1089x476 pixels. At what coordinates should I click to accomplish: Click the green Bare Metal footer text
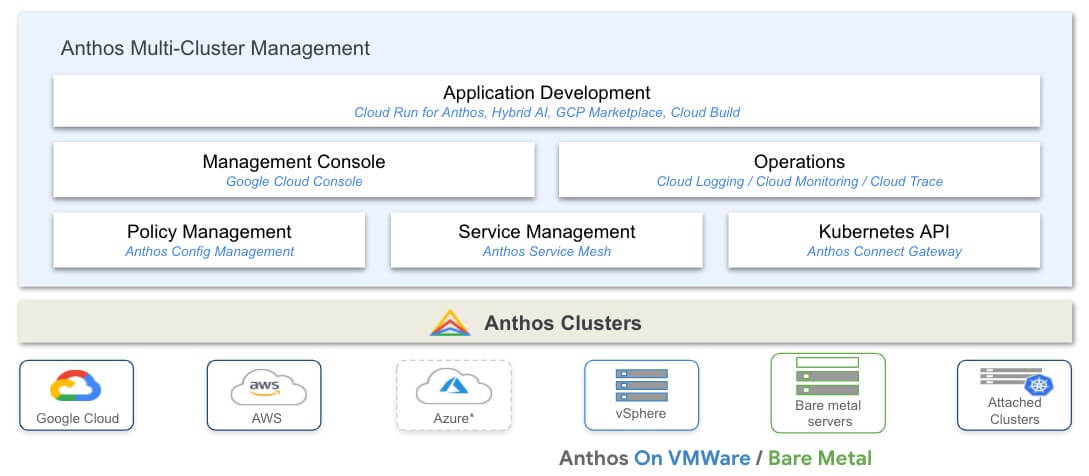point(819,458)
